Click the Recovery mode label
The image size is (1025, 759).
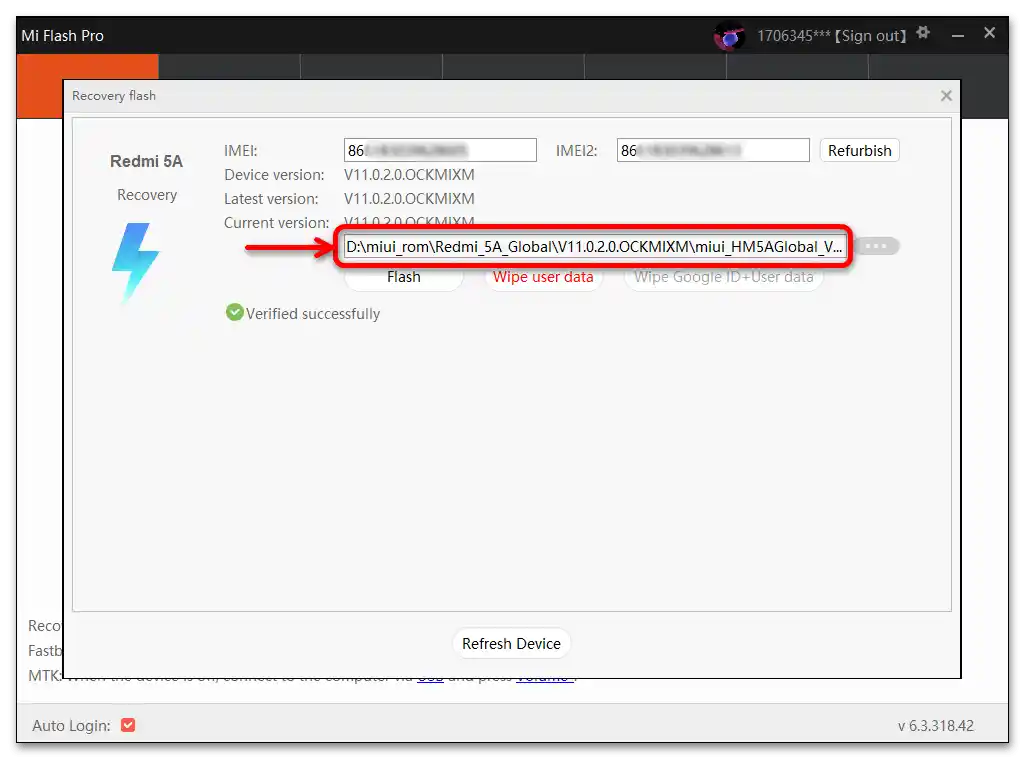147,195
